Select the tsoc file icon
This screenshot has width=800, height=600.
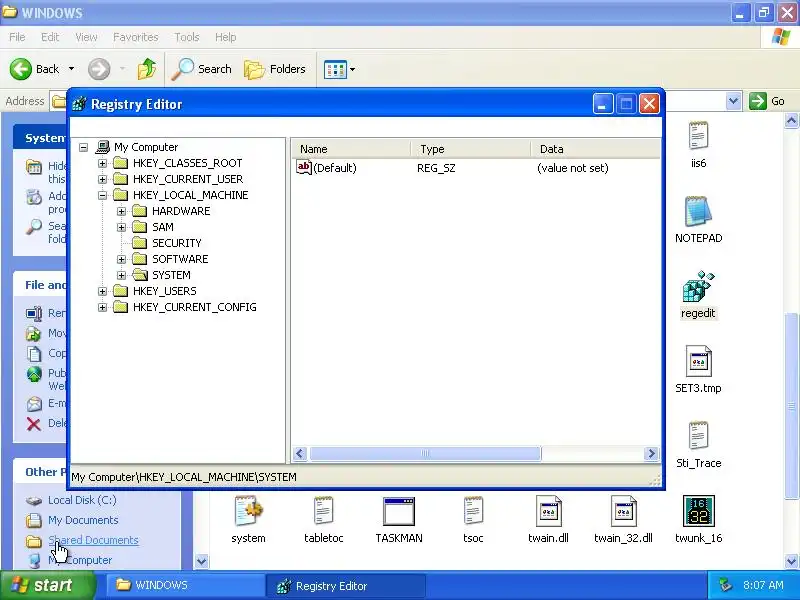[x=473, y=511]
